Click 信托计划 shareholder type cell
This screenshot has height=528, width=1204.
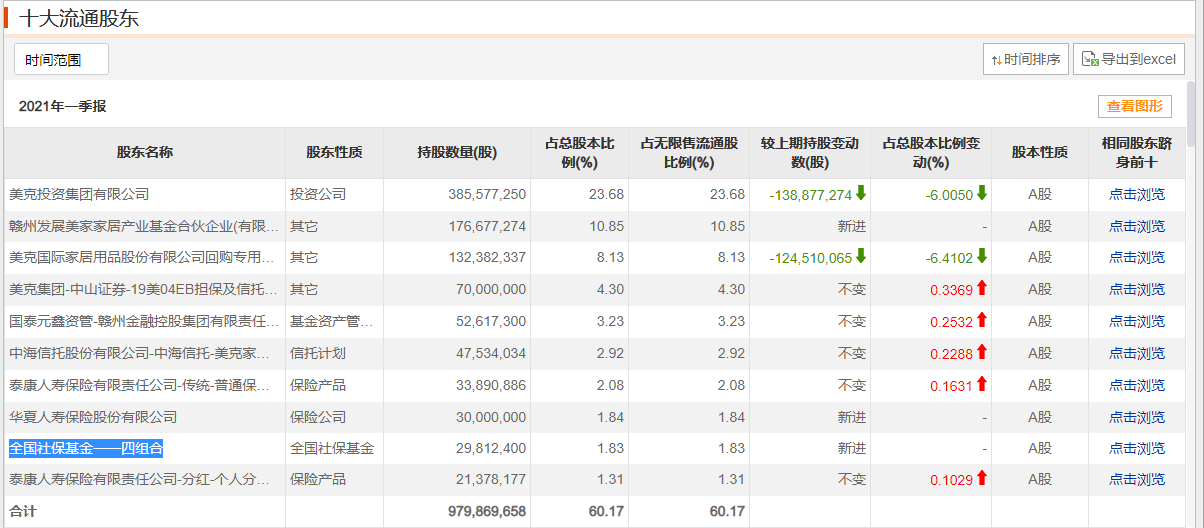pyautogui.click(x=318, y=353)
